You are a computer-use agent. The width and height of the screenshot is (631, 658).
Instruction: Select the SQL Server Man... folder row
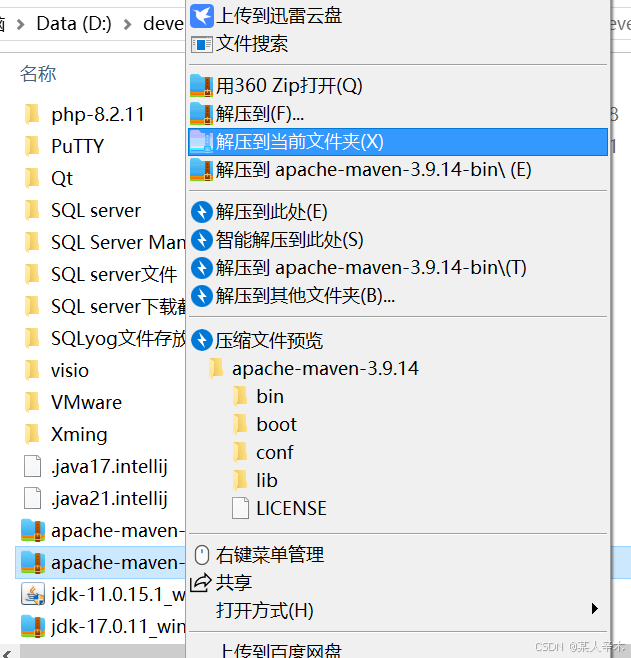pyautogui.click(x=101, y=243)
